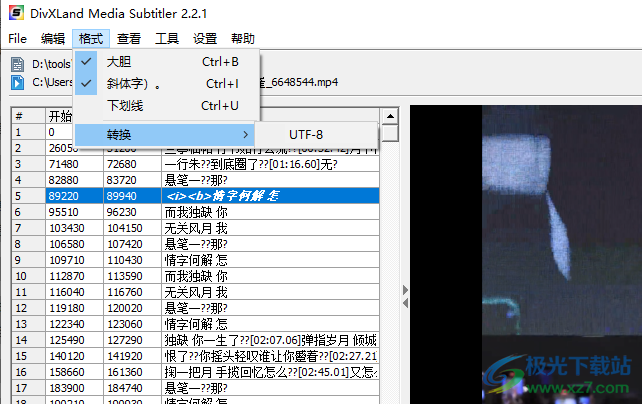Click the 开始 column header
Screen dimensions: 642x404
click(x=59, y=116)
